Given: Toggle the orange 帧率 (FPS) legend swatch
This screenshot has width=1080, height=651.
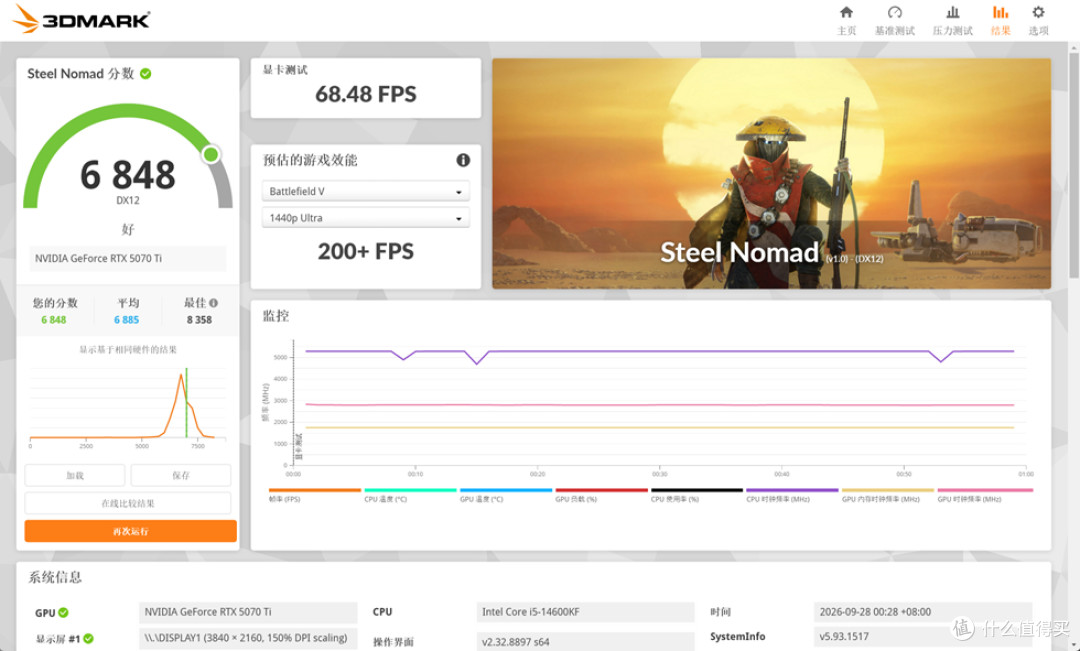Looking at the screenshot, I should 315,490.
